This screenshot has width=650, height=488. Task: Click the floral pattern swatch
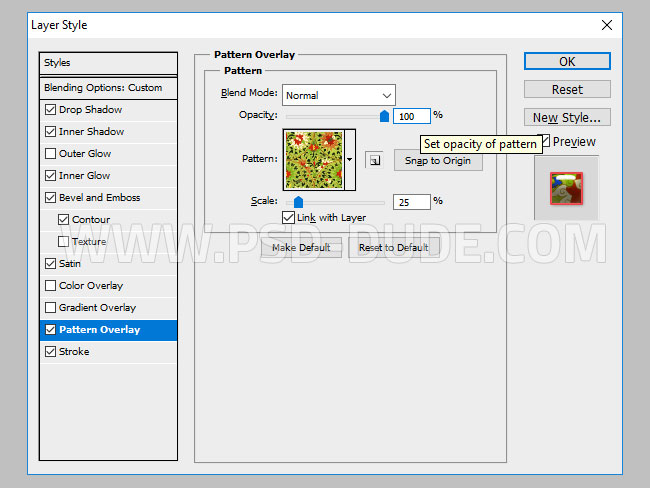pos(314,160)
